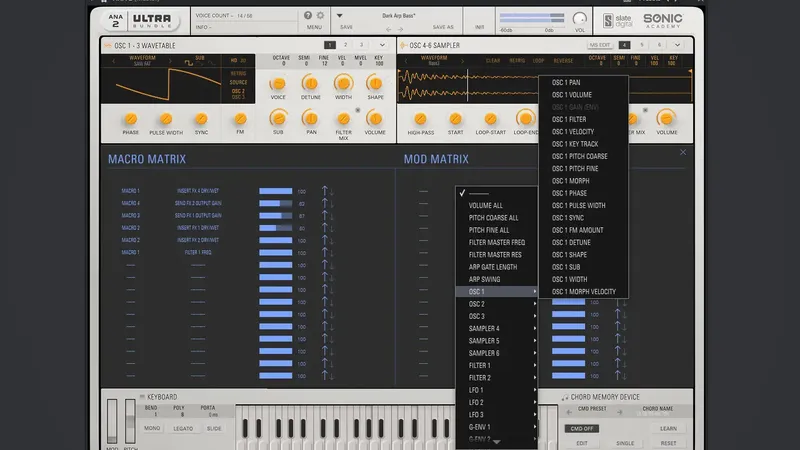Viewport: 800px width, 450px height.
Task: Click sampler CLEAR button
Action: 493,61
